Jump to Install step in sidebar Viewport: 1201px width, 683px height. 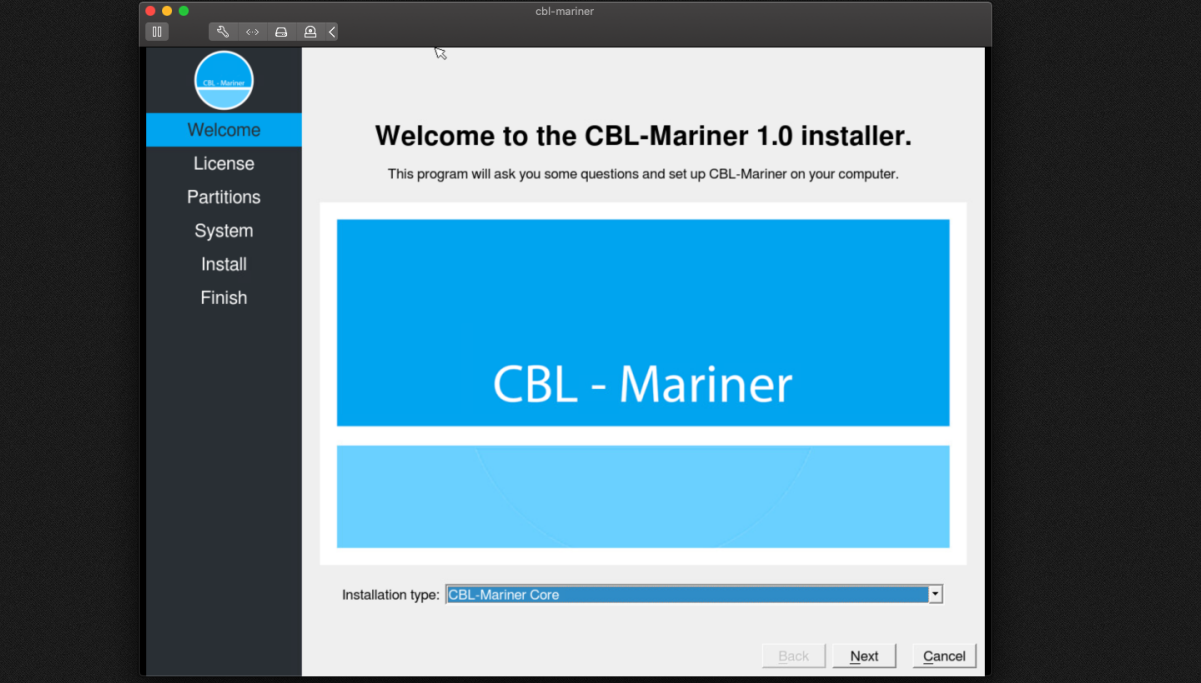[x=224, y=264]
